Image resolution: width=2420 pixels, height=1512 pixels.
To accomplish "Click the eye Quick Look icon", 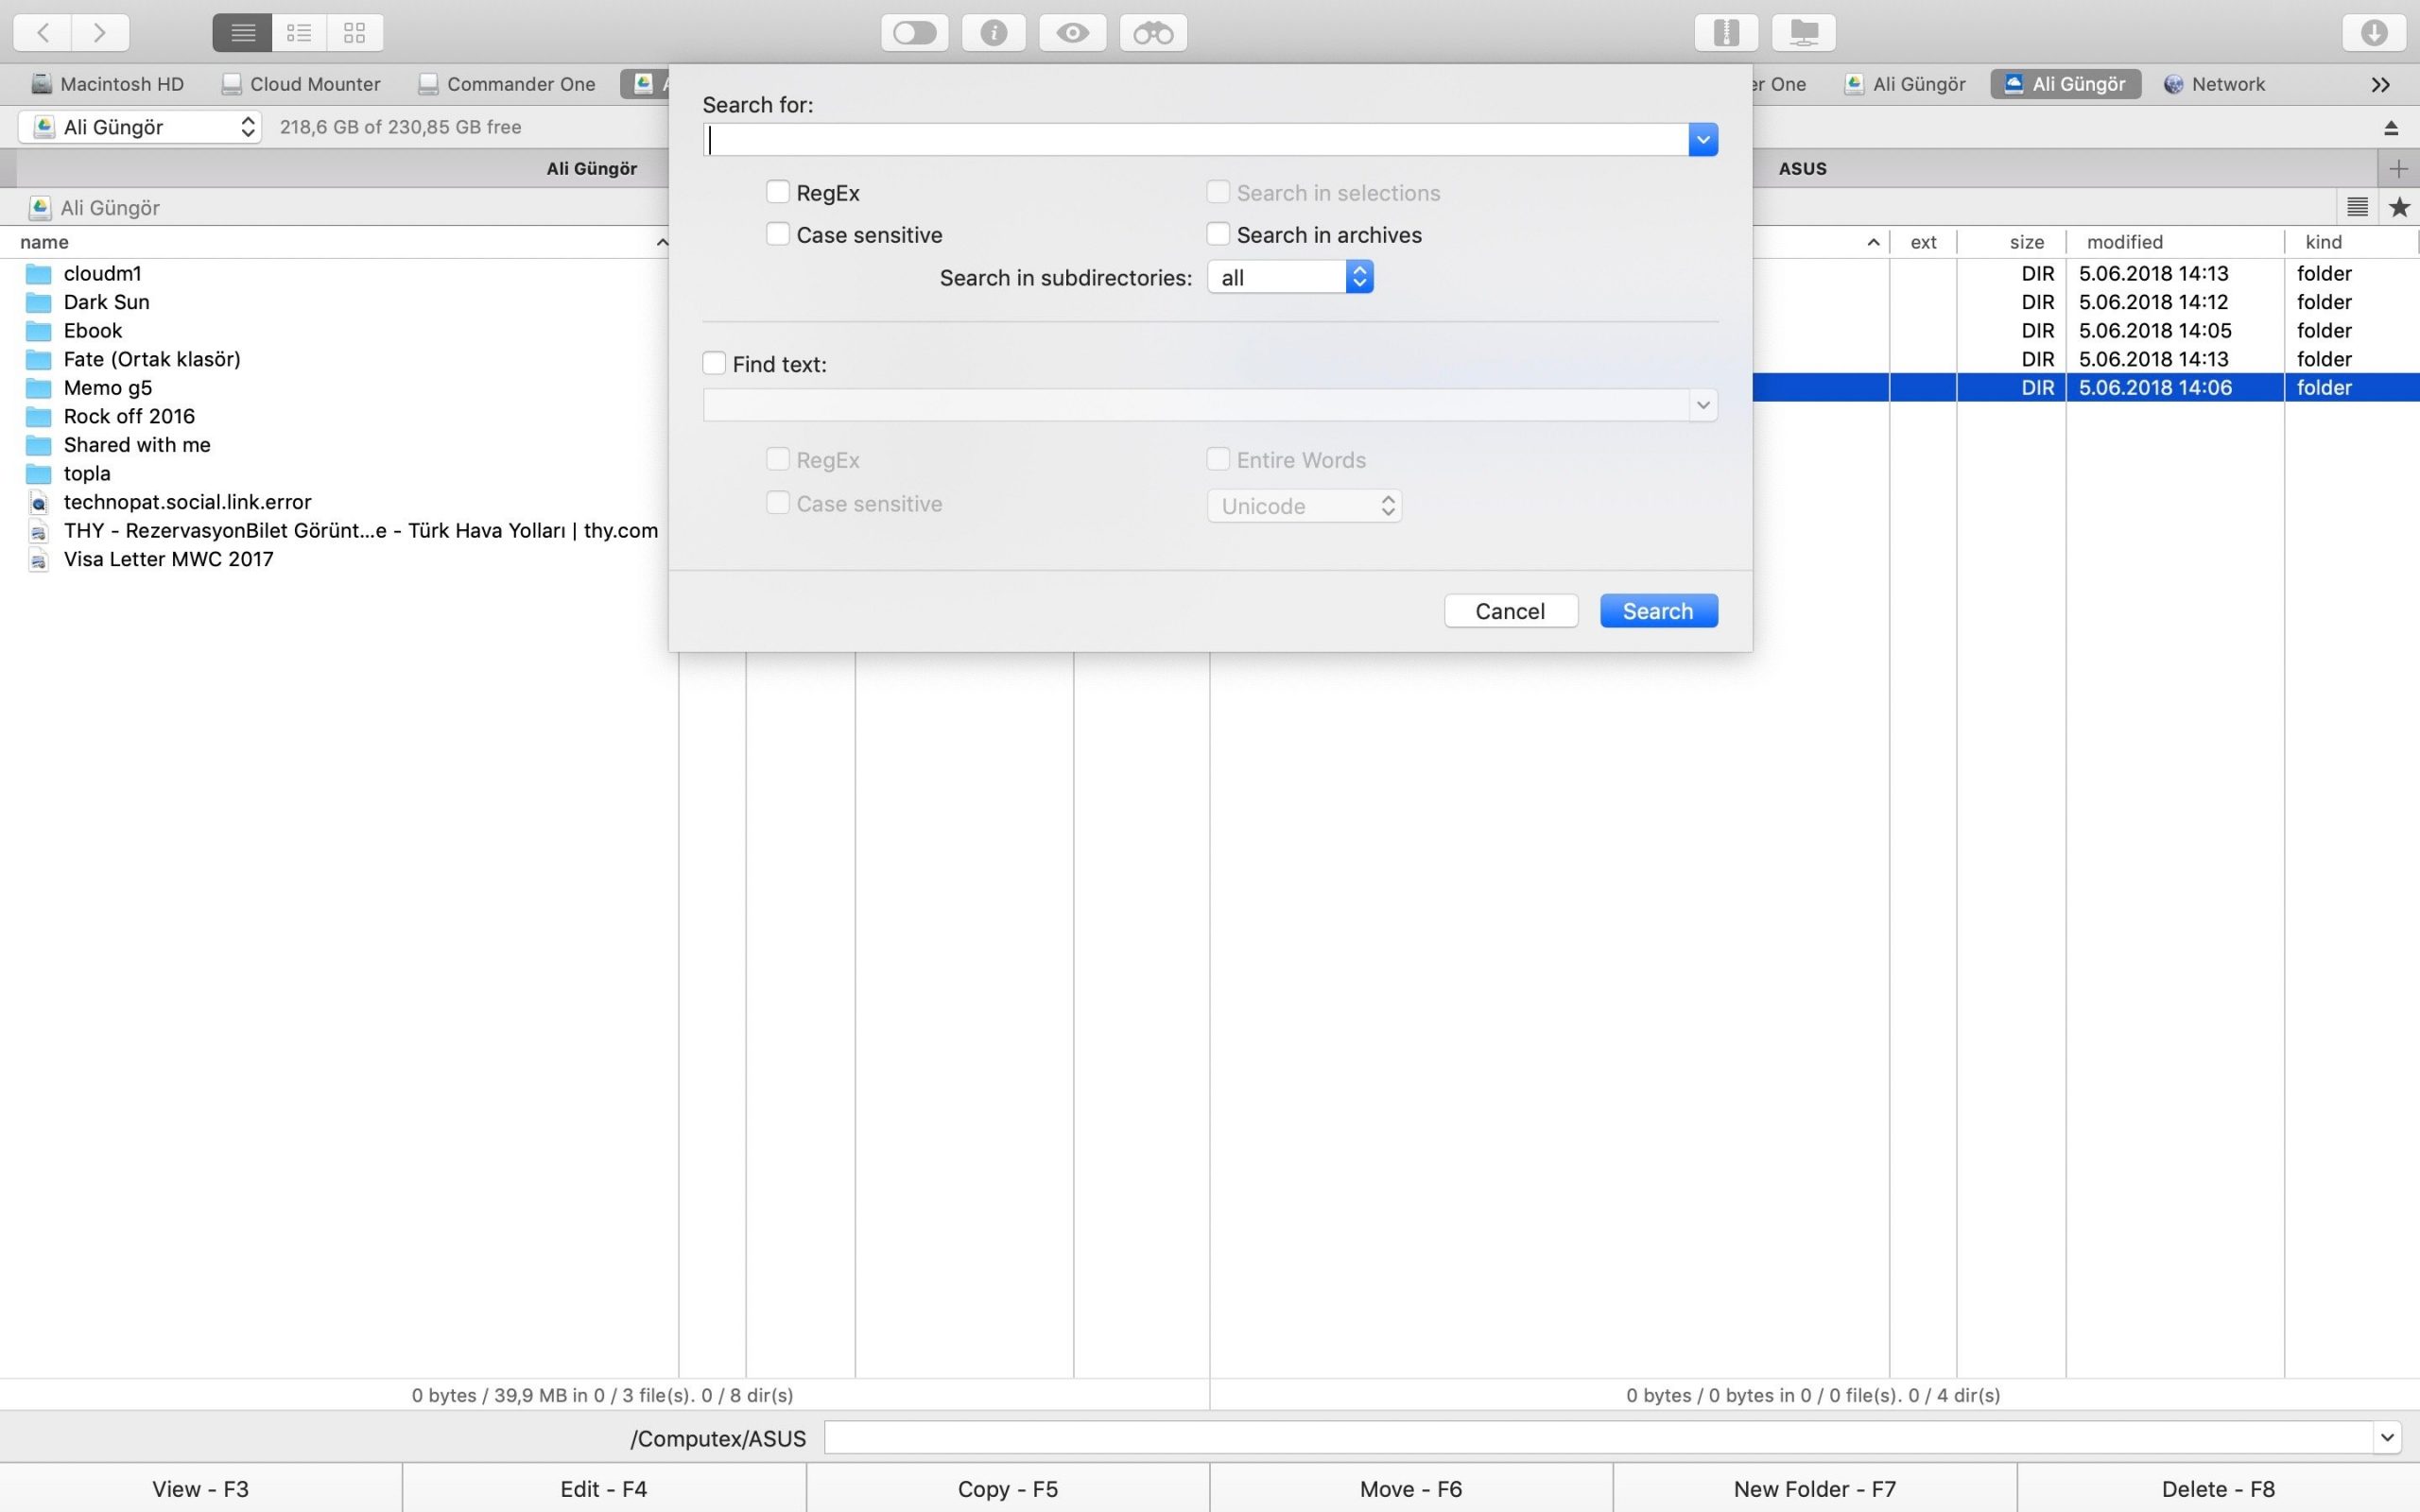I will pyautogui.click(x=1072, y=33).
